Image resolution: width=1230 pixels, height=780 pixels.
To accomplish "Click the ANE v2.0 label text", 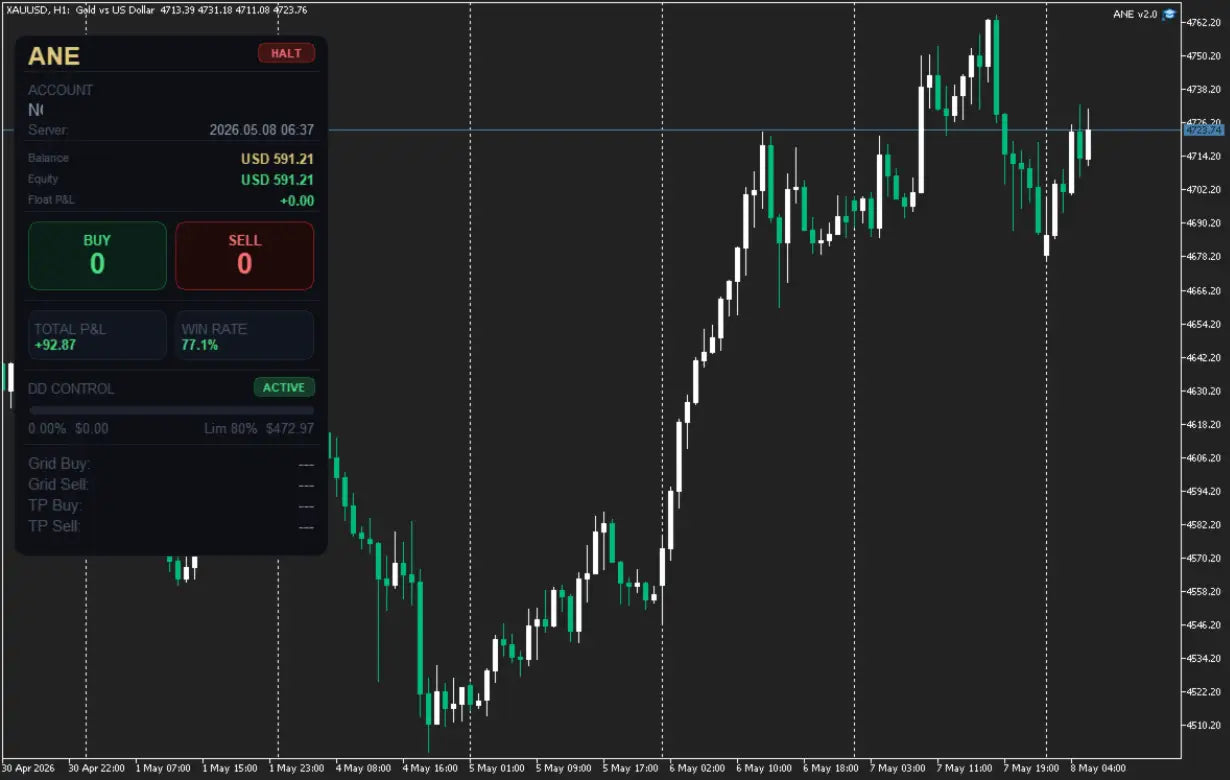I will (x=1135, y=14).
